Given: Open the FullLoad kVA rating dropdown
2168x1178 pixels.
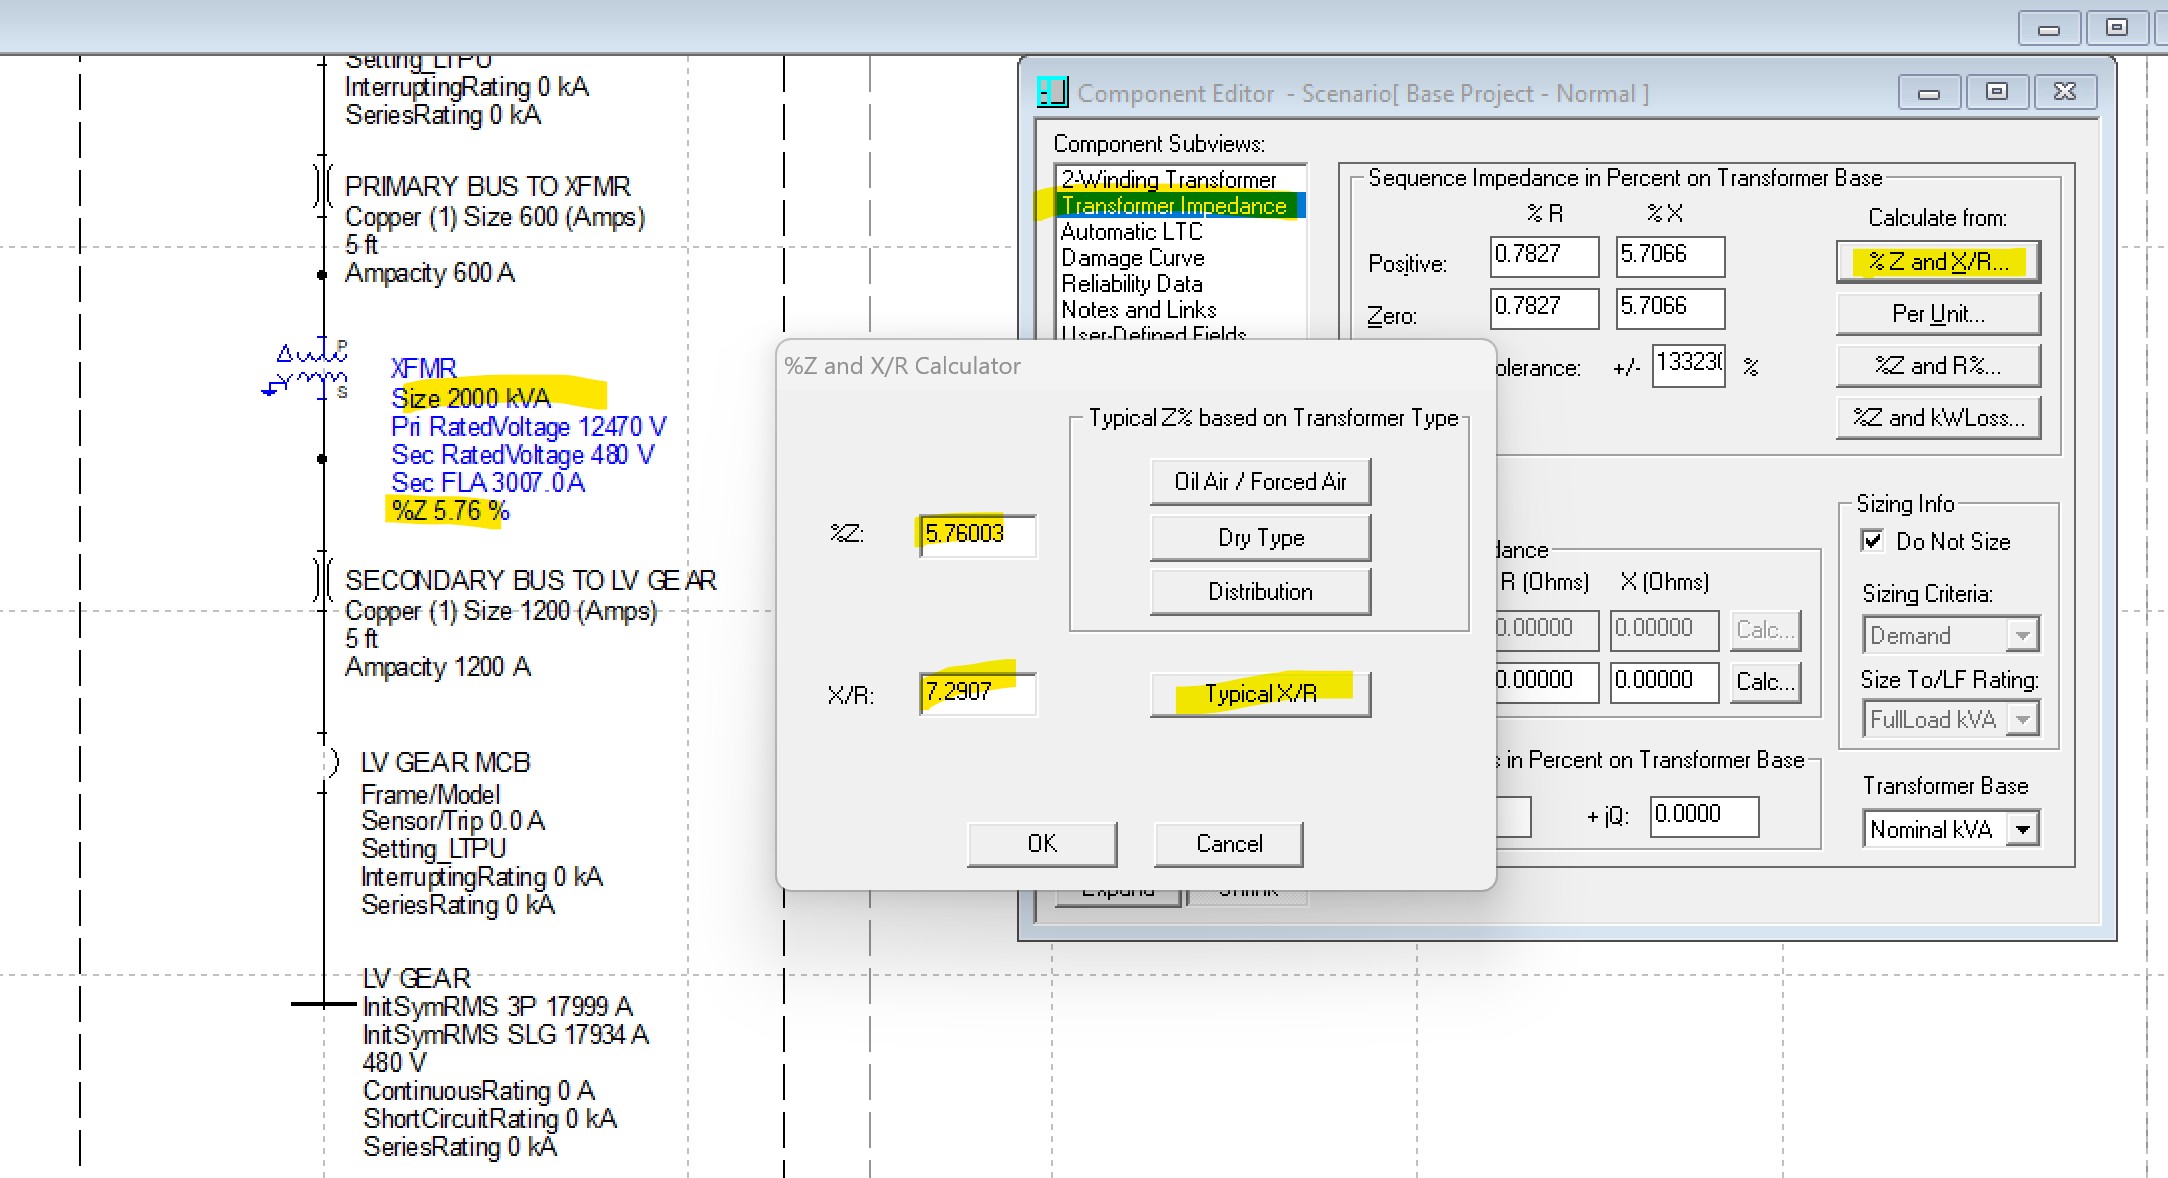Looking at the screenshot, I should [2023, 719].
